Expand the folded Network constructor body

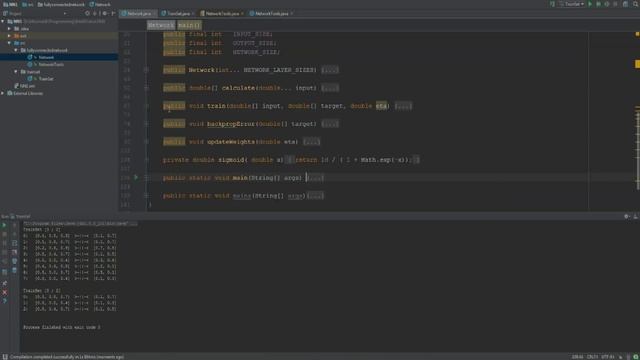coord(329,70)
